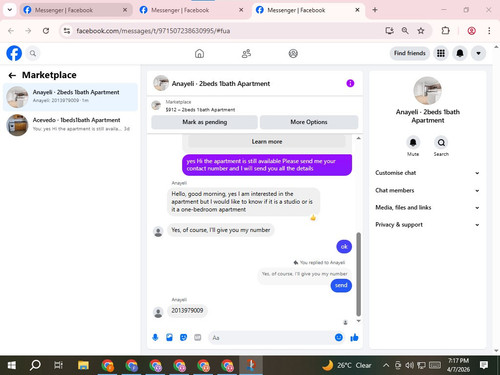Click the Find friends button
Viewport: 500px width, 375px height.
(410, 53)
